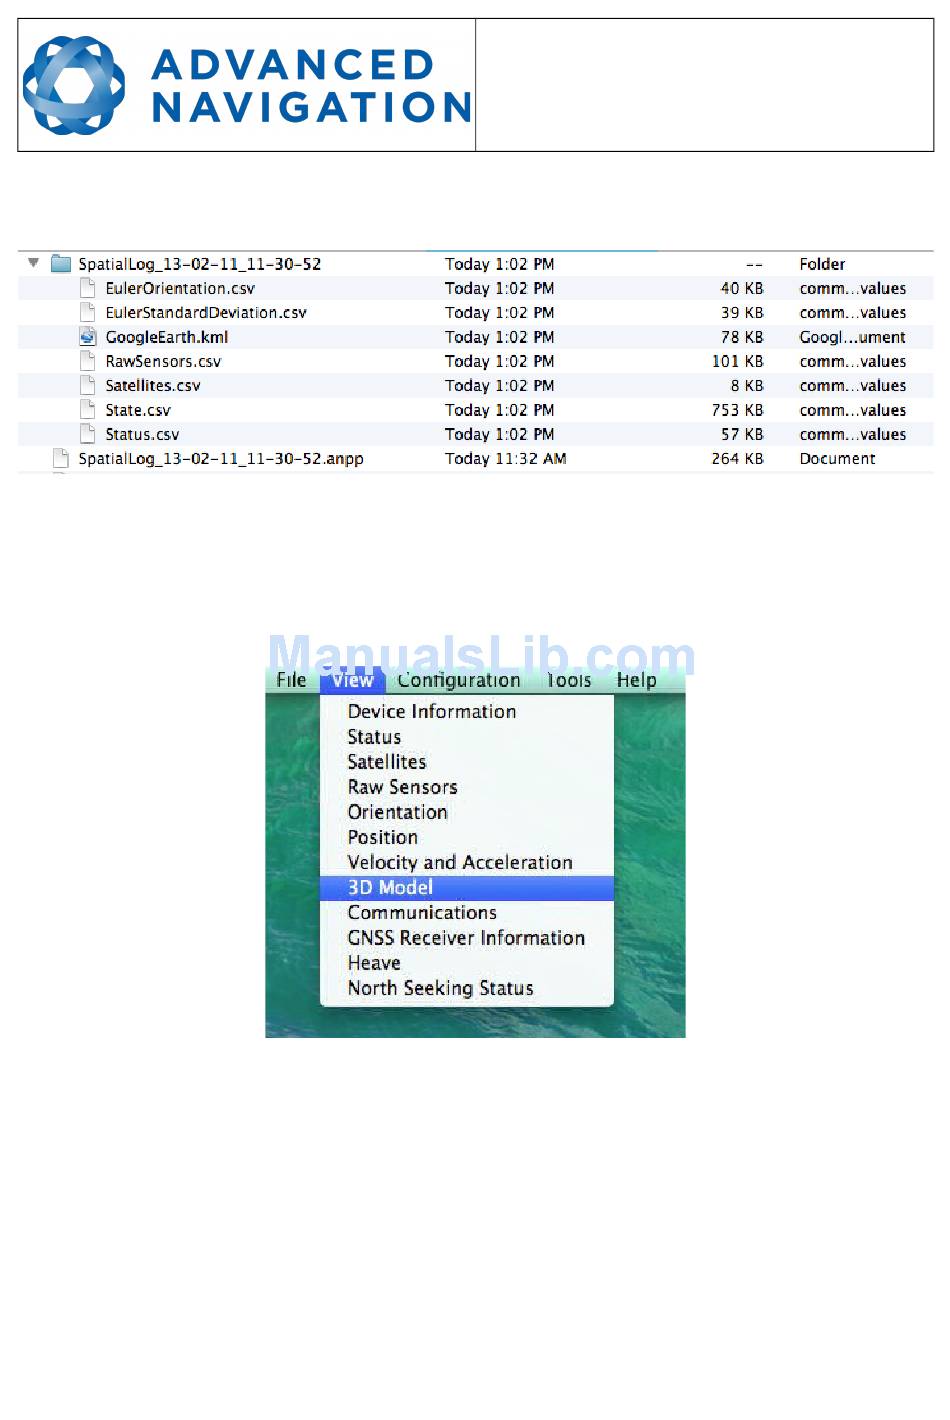Click the SpatialLog folder icon

[61, 264]
